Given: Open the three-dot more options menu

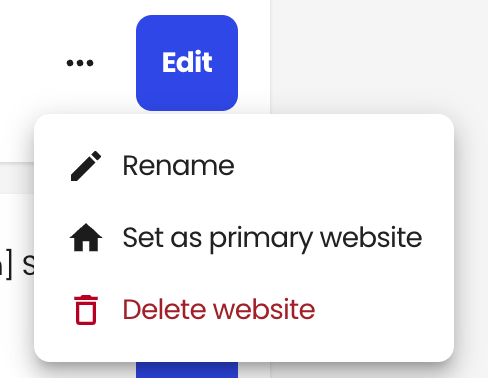Looking at the screenshot, I should [x=80, y=63].
